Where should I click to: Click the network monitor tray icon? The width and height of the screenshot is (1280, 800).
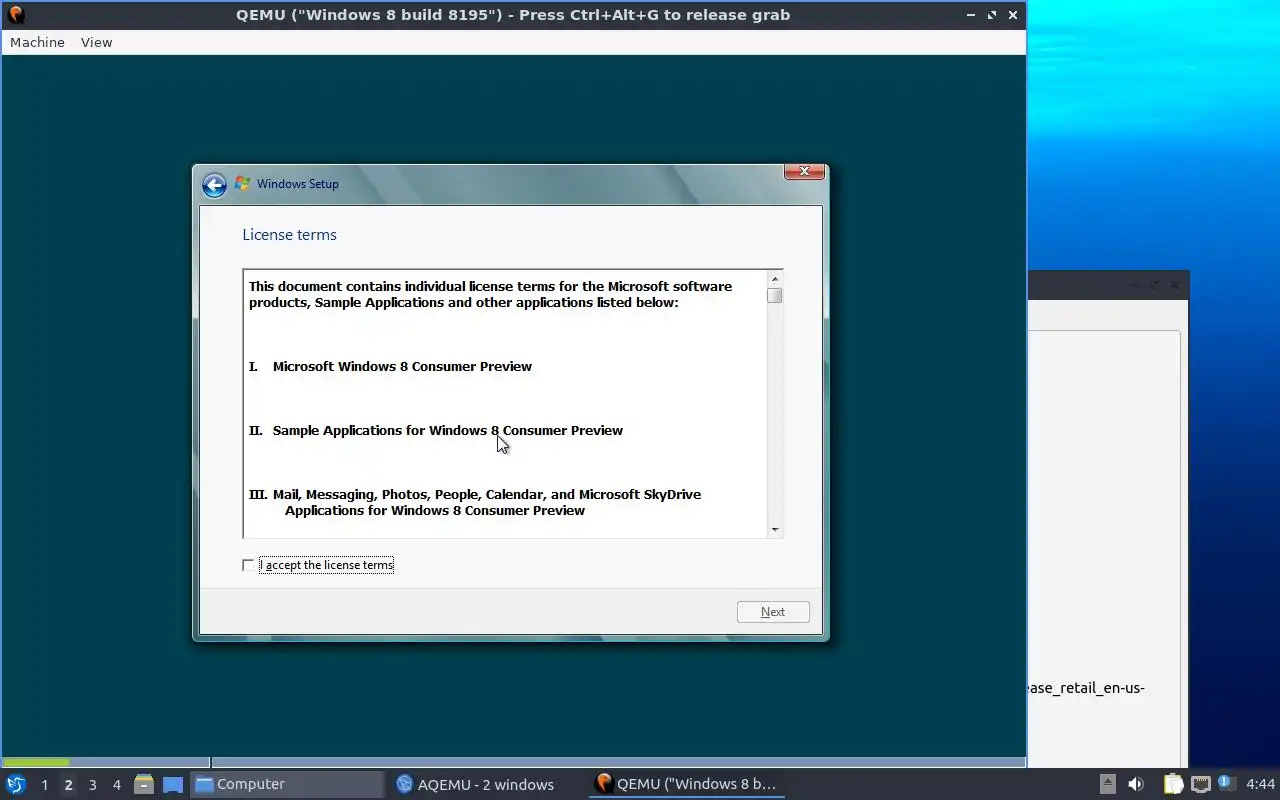point(1200,784)
